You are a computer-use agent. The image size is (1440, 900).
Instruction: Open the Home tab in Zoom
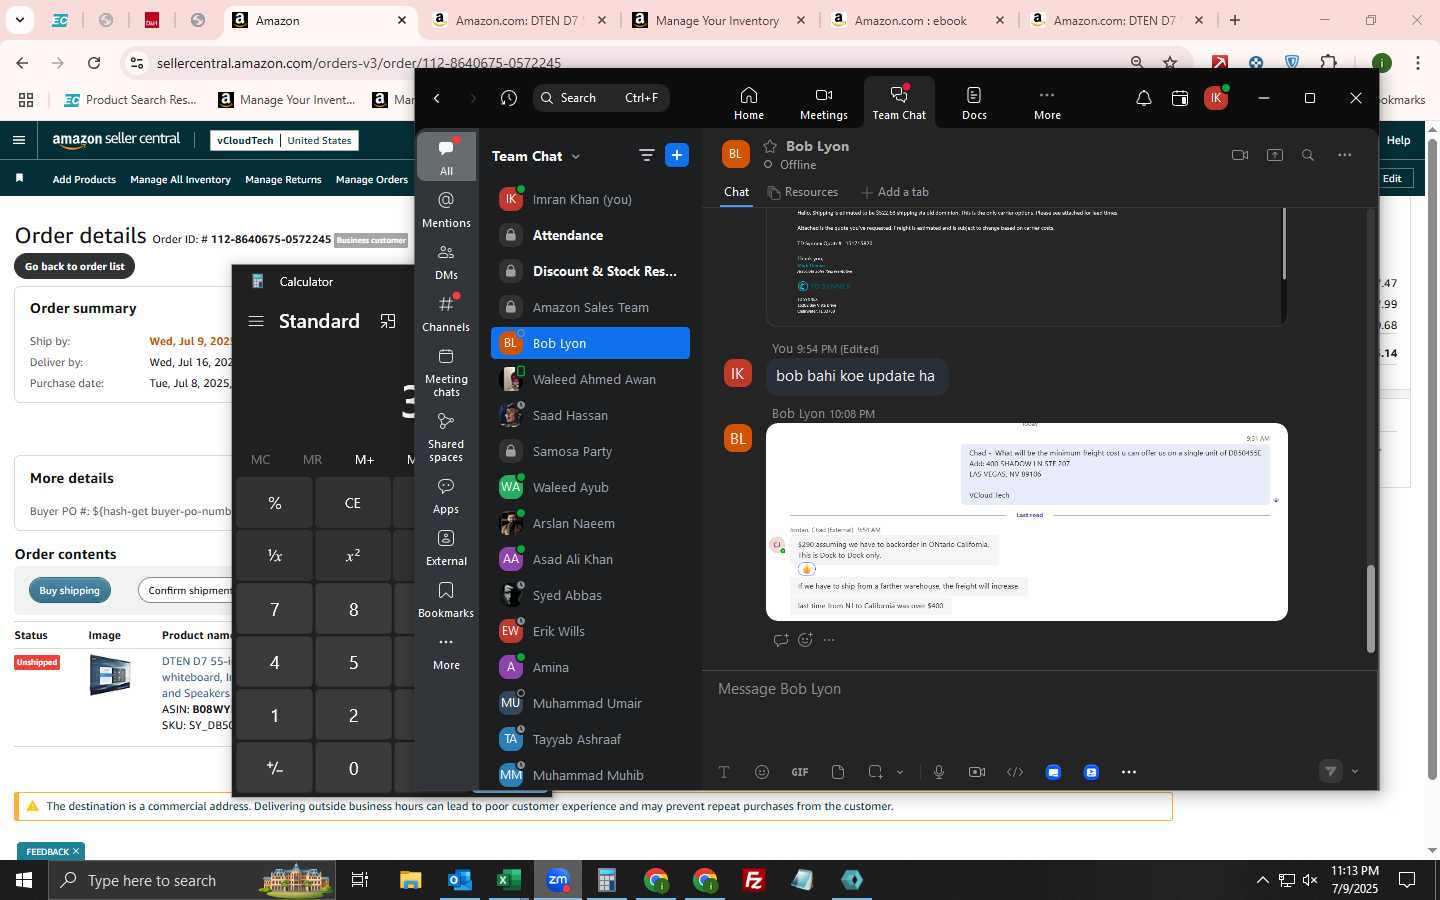(x=748, y=102)
